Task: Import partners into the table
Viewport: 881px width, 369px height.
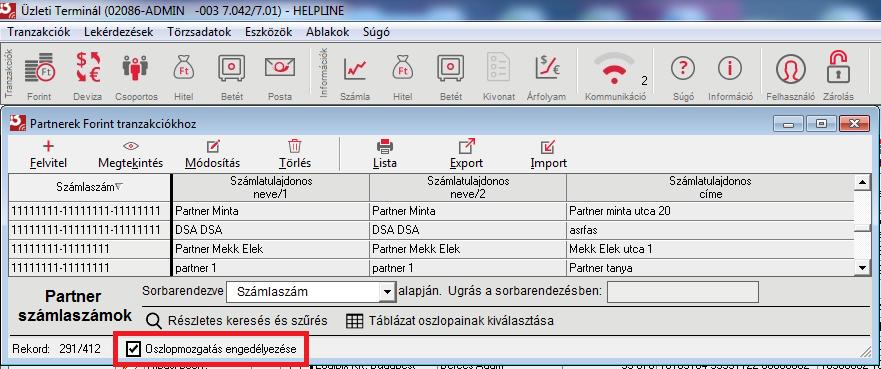Action: tap(548, 154)
